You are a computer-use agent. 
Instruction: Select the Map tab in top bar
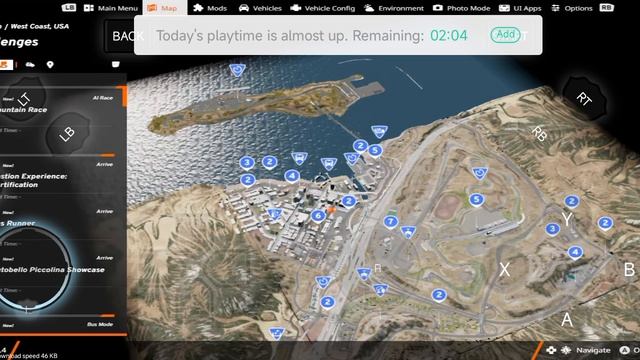[162, 8]
